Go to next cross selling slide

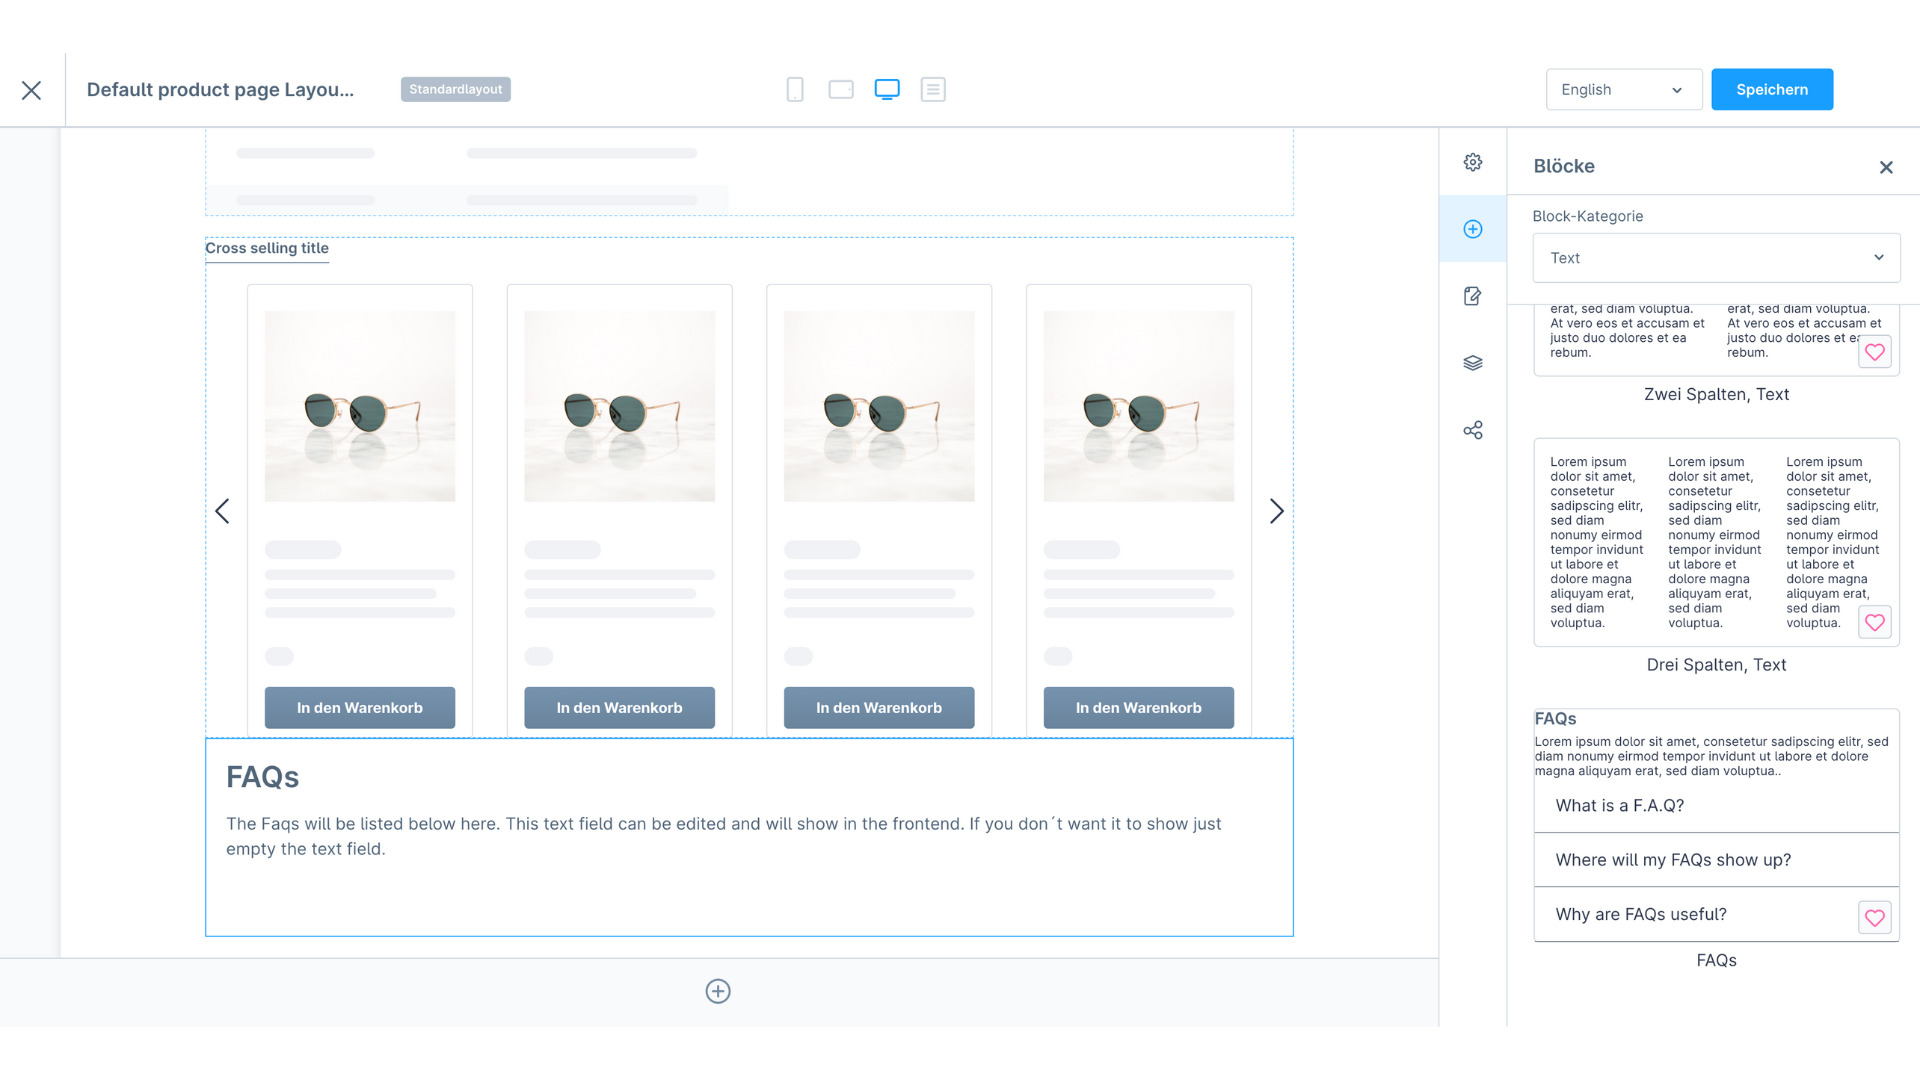(1277, 511)
